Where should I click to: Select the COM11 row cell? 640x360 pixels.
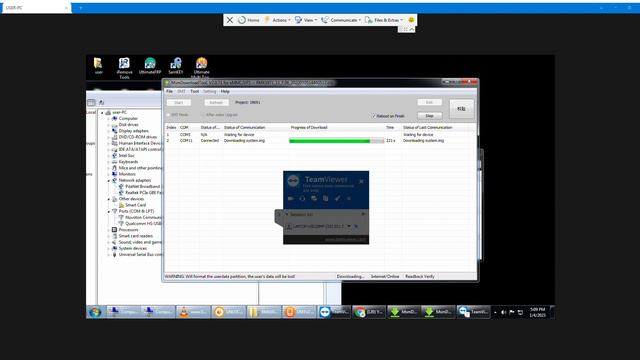click(x=186, y=140)
